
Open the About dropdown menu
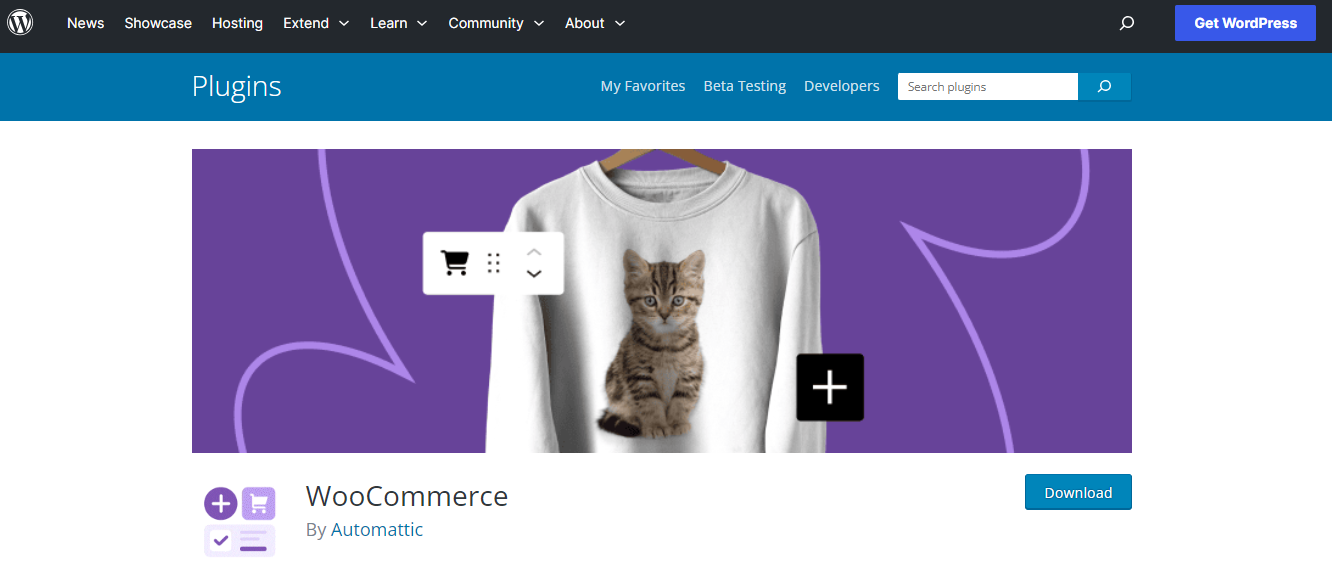click(595, 23)
